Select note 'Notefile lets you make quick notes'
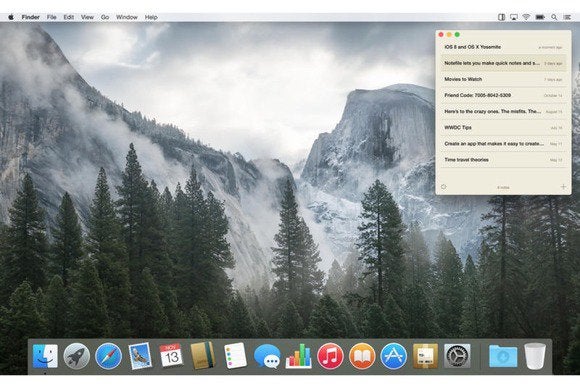The width and height of the screenshot is (580, 388). tap(503, 63)
